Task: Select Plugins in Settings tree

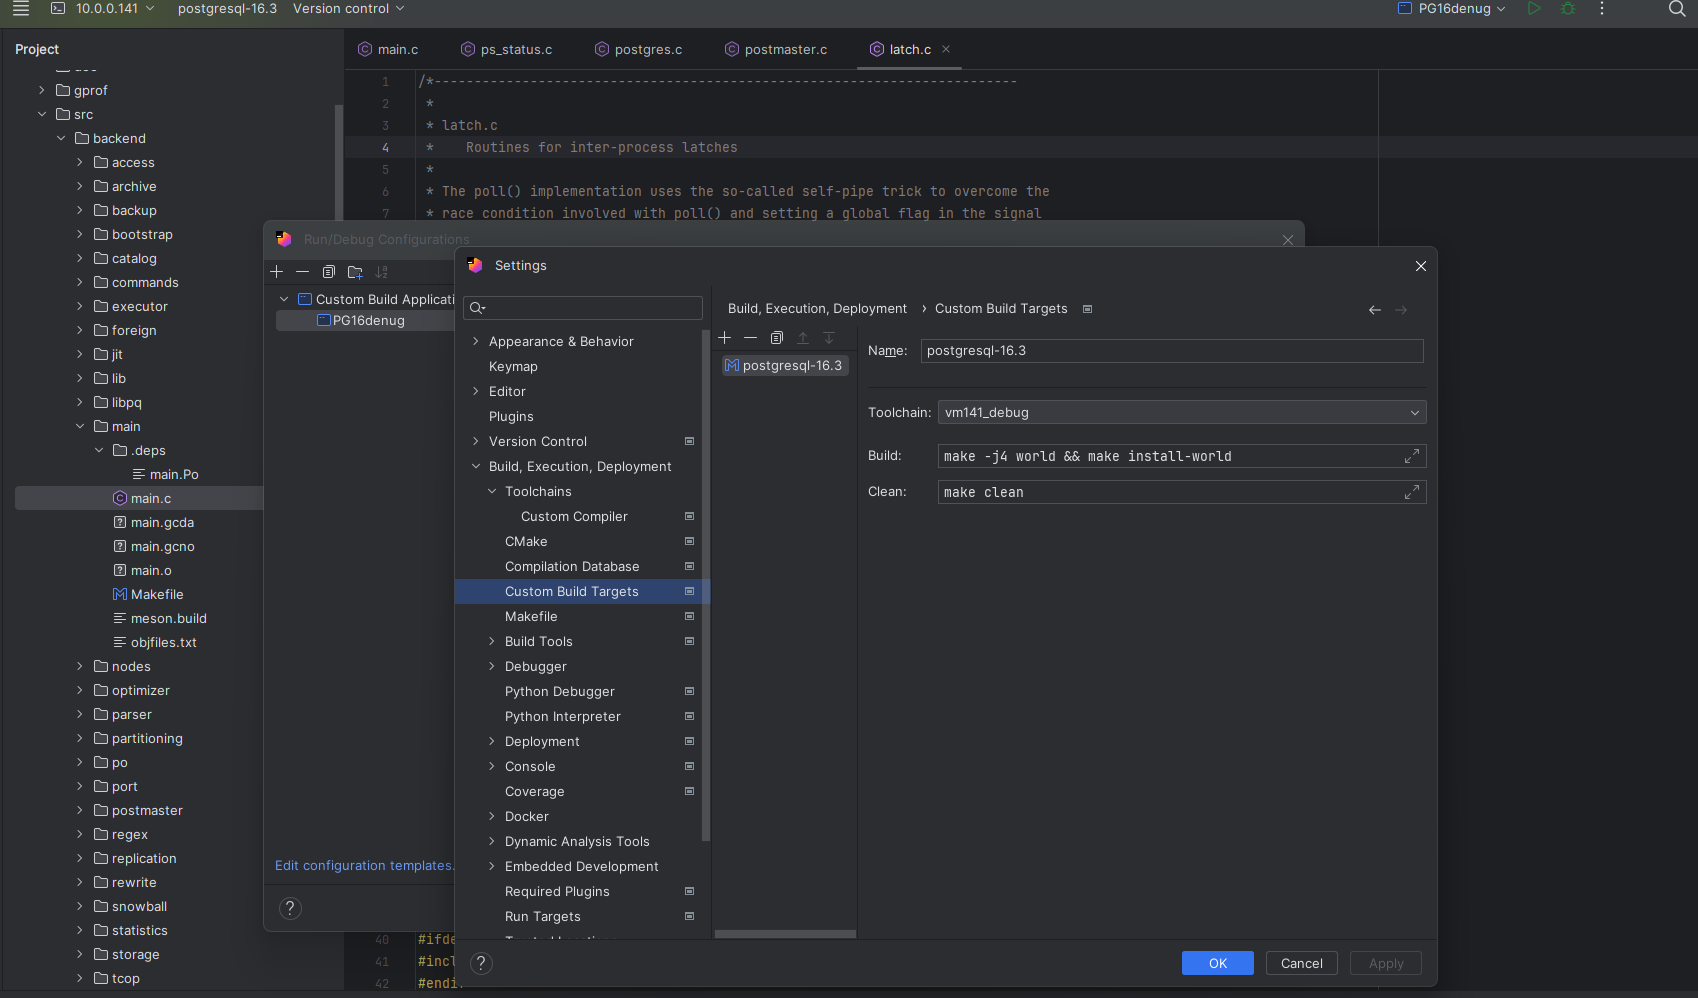Action: [511, 417]
